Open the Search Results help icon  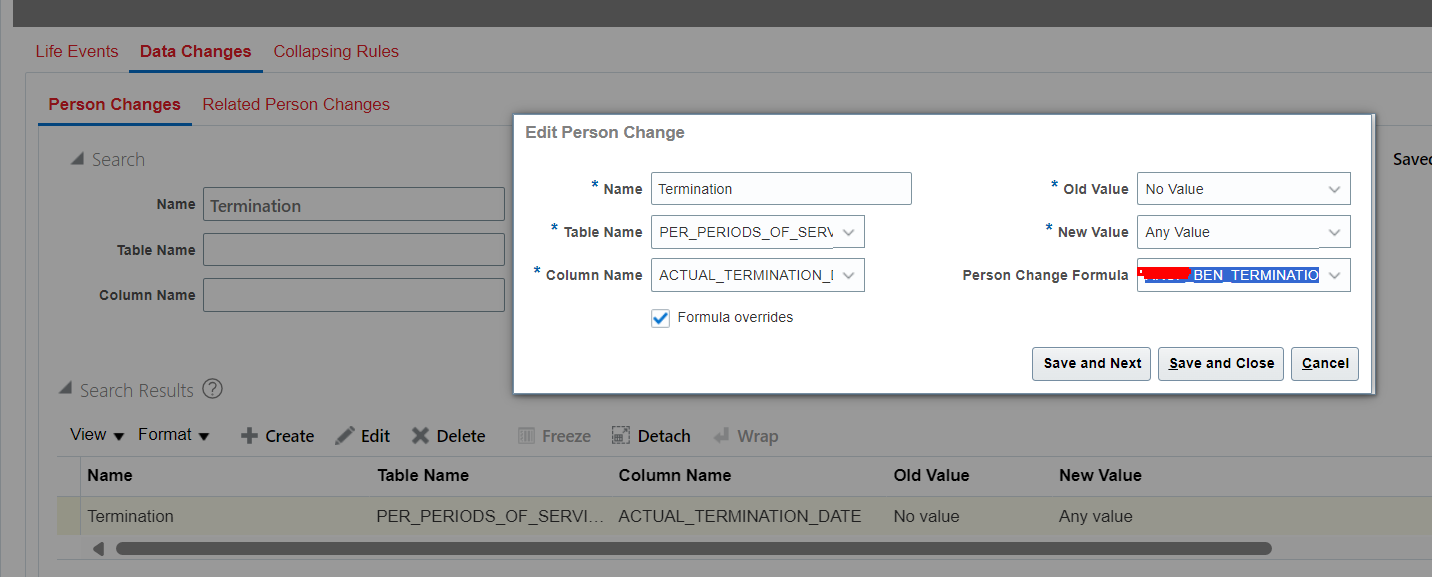[x=212, y=390]
